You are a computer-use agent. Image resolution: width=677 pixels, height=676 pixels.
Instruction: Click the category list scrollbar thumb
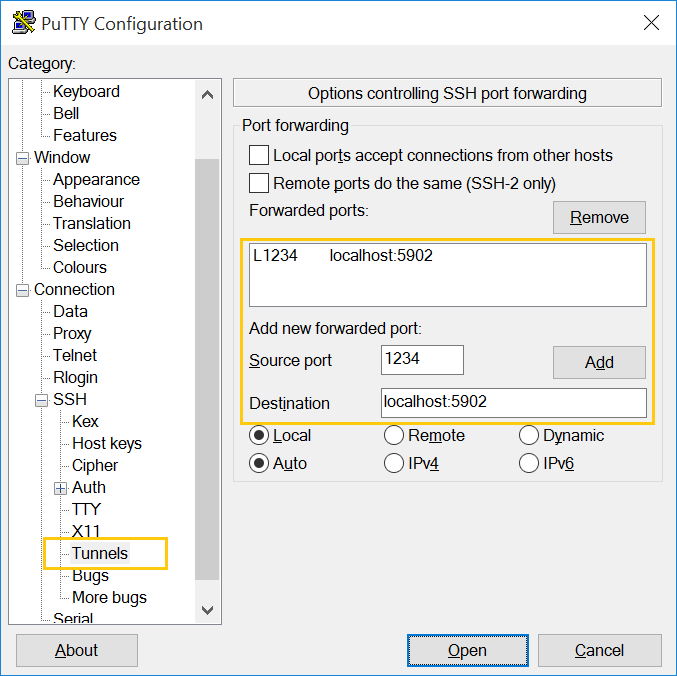click(207, 369)
